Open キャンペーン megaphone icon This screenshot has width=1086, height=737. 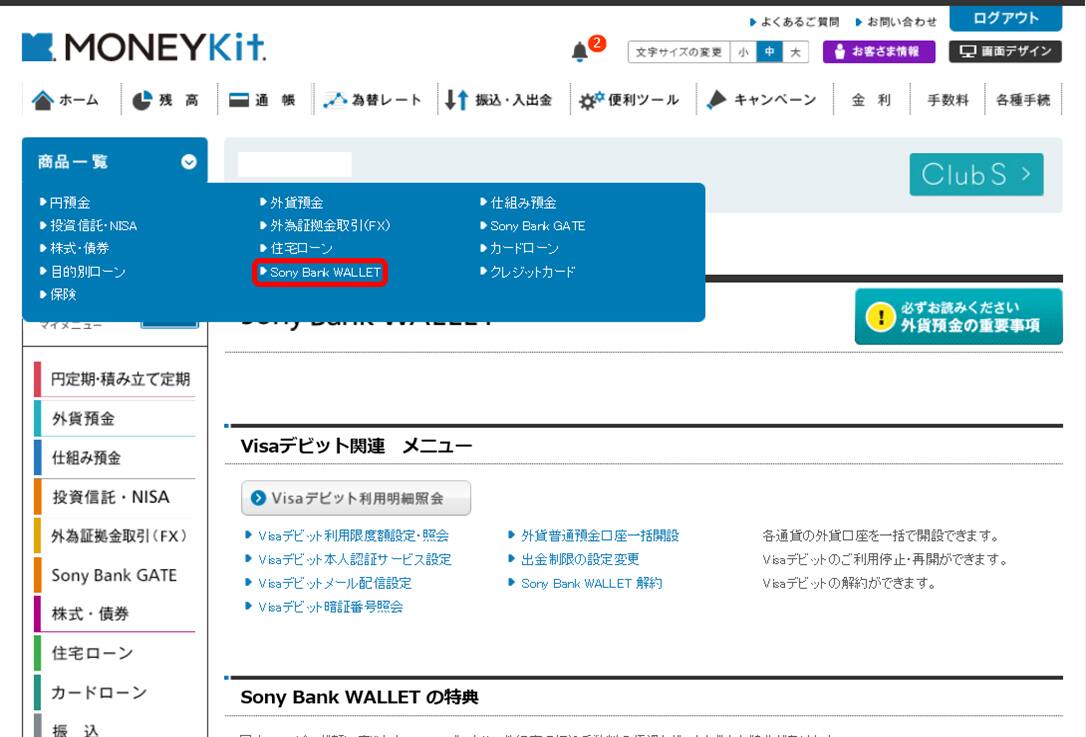coord(716,100)
